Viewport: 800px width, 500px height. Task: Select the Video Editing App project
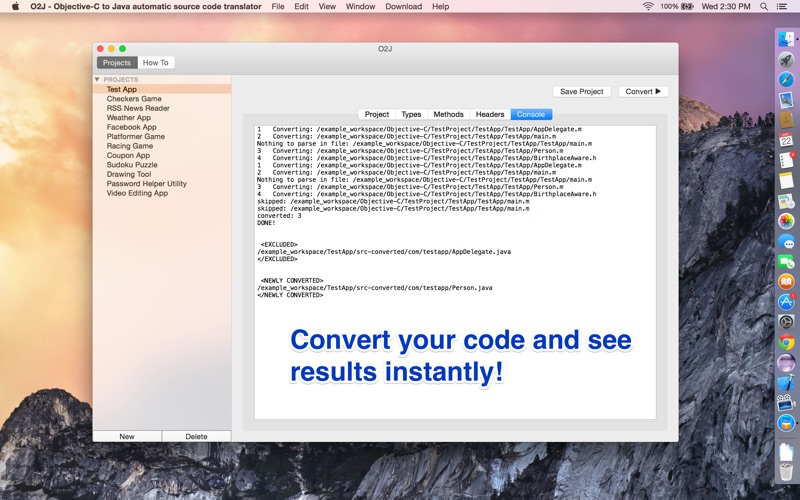[162, 193]
